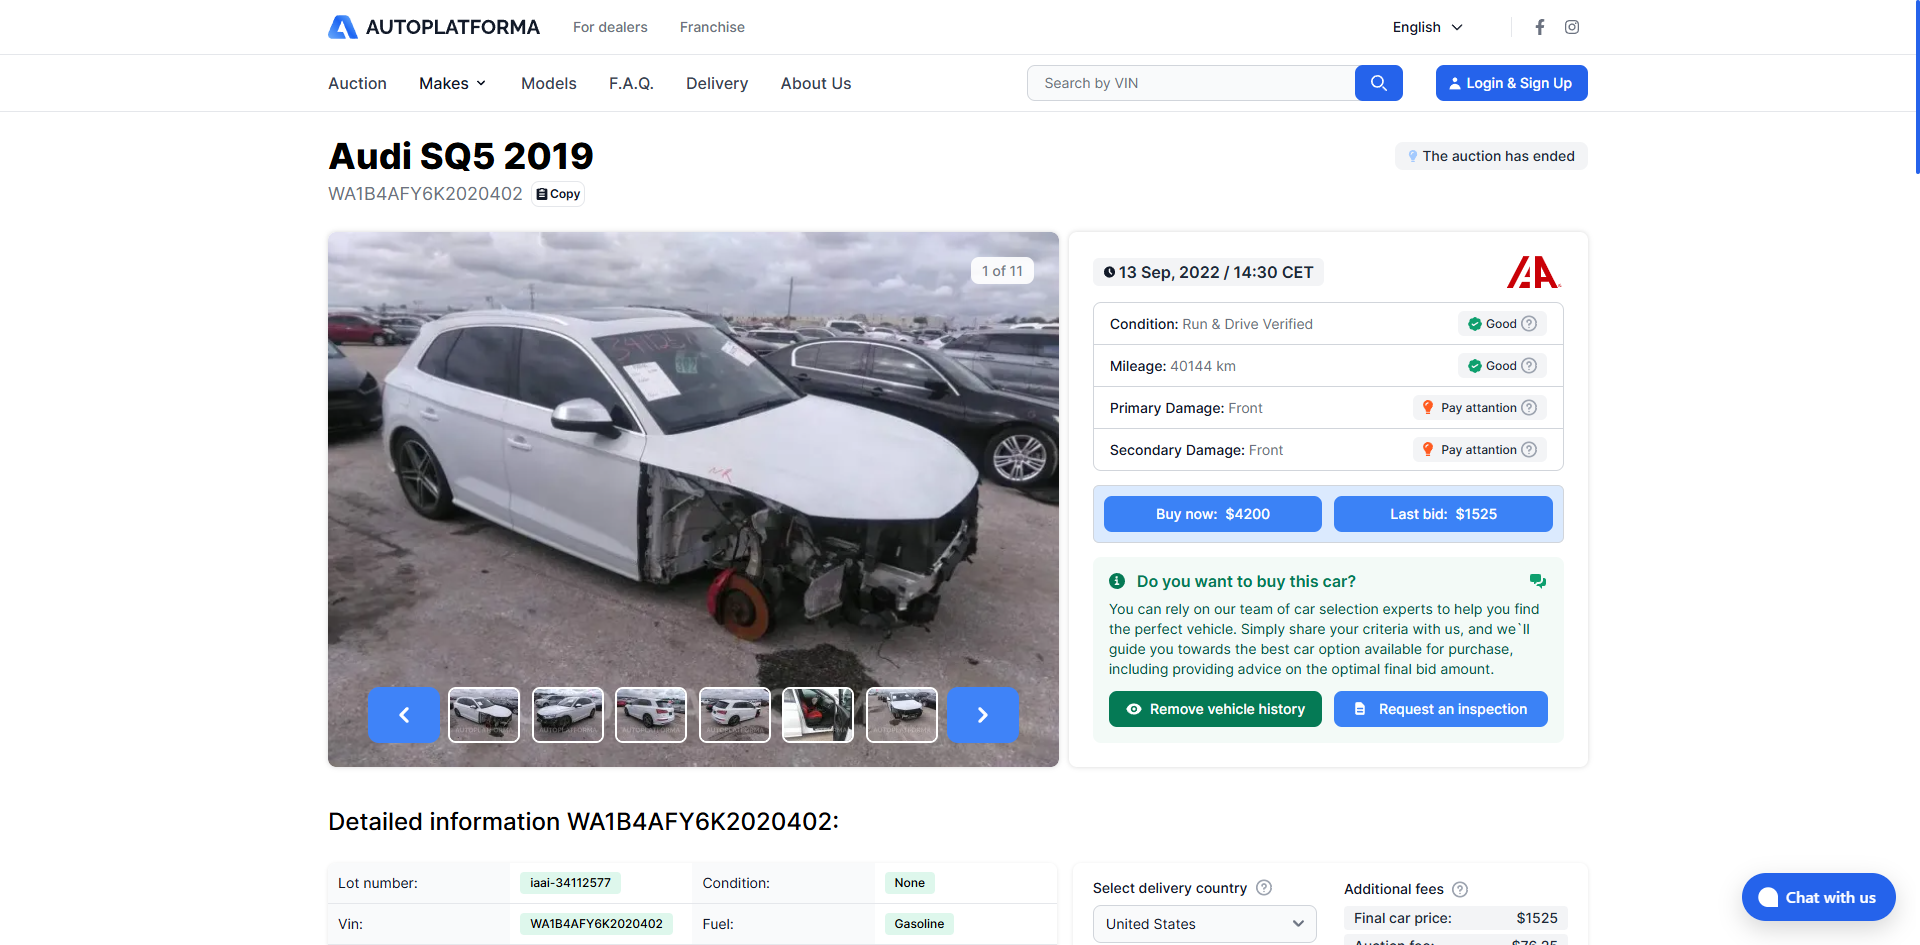This screenshot has width=1920, height=945.
Task: Go to the Auction page
Action: tap(357, 83)
